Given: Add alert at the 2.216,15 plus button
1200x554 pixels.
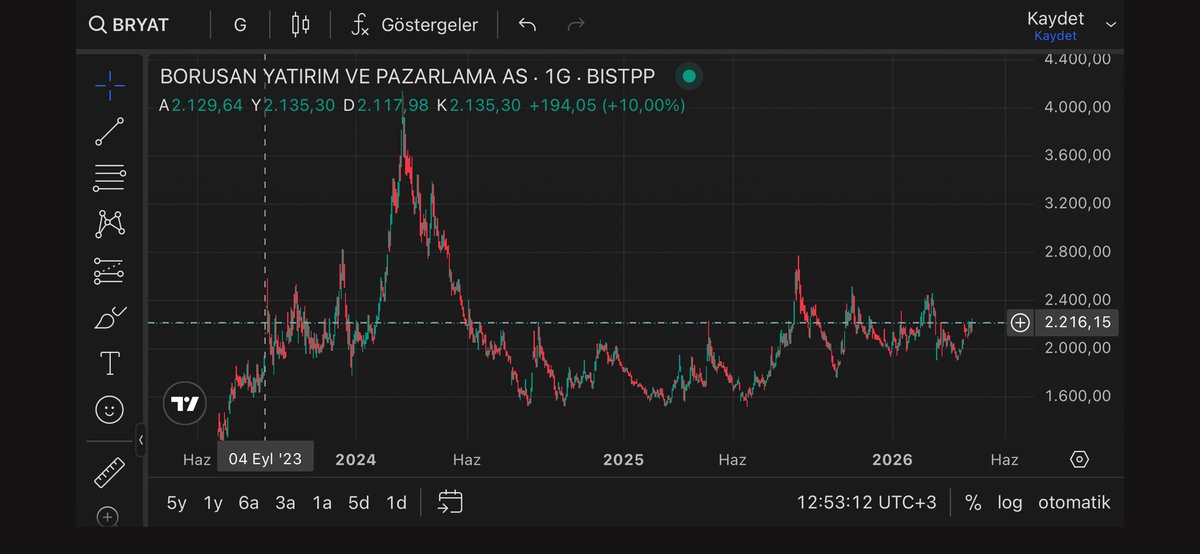Looking at the screenshot, I should [1020, 322].
